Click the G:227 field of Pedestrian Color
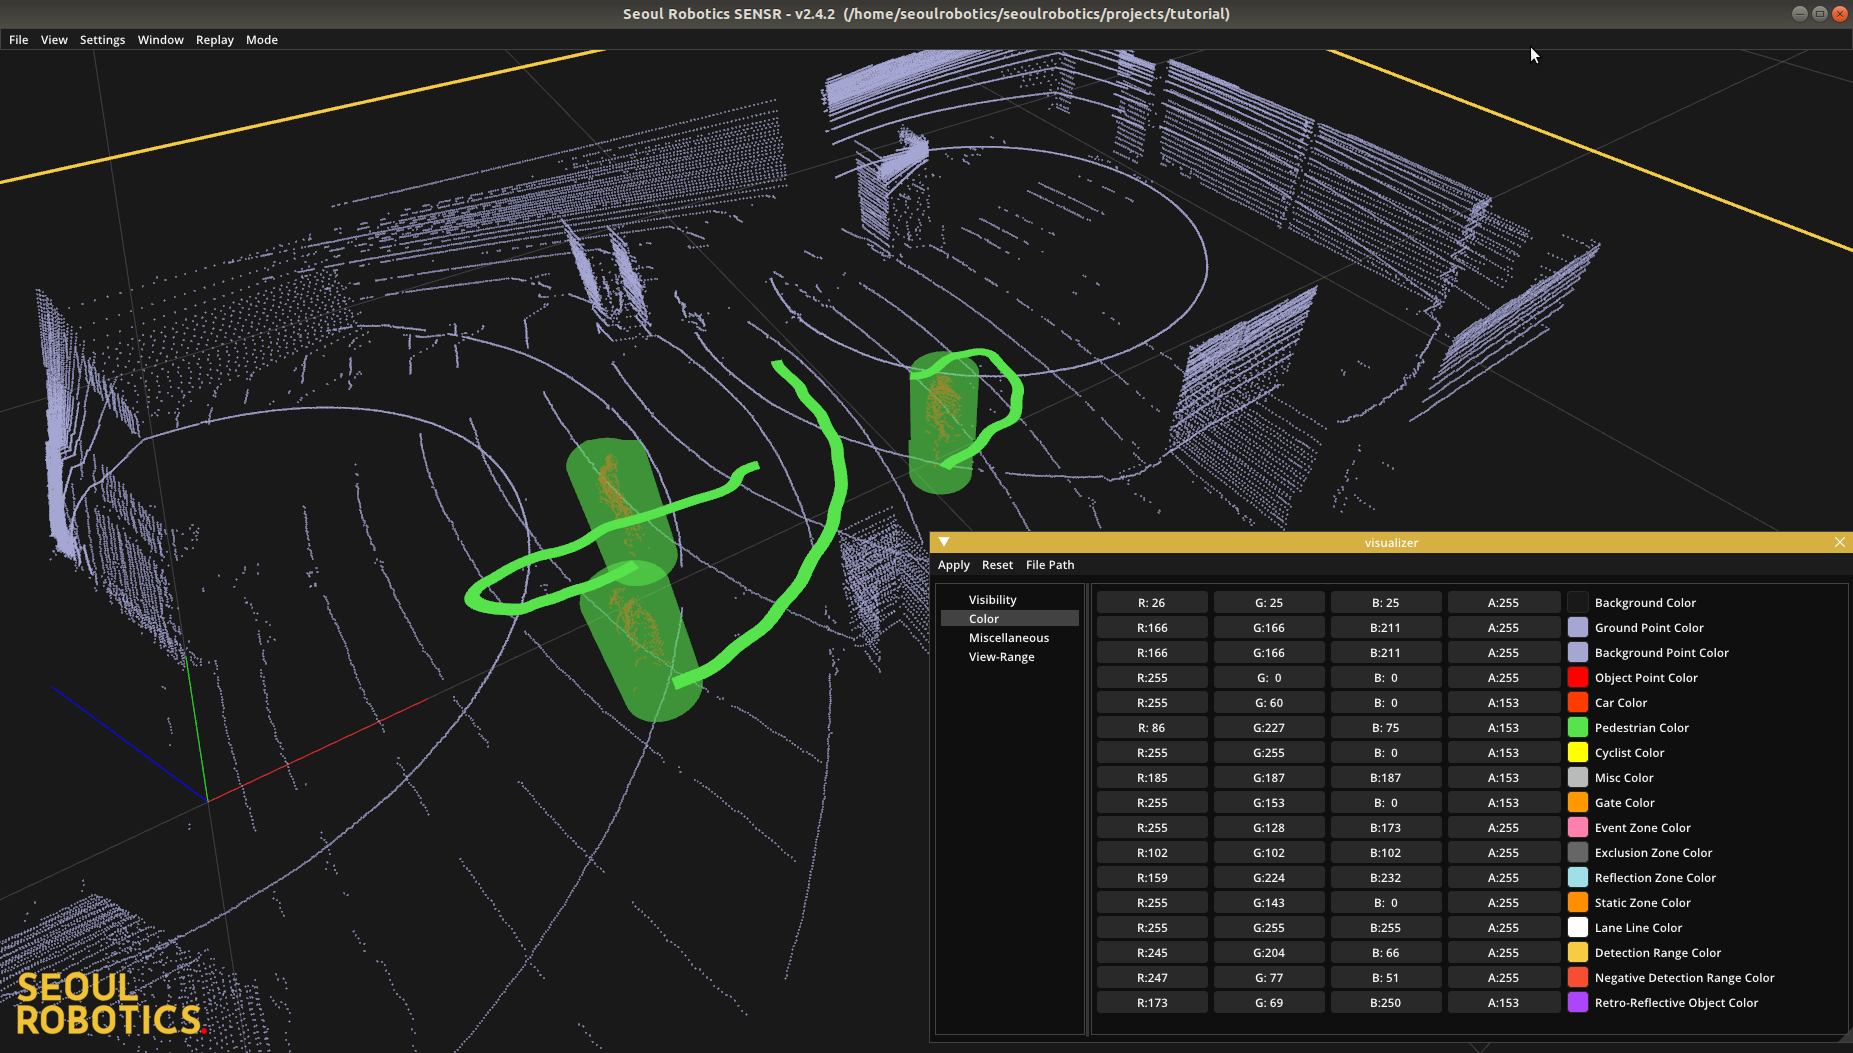Image resolution: width=1853 pixels, height=1053 pixels. click(x=1269, y=728)
